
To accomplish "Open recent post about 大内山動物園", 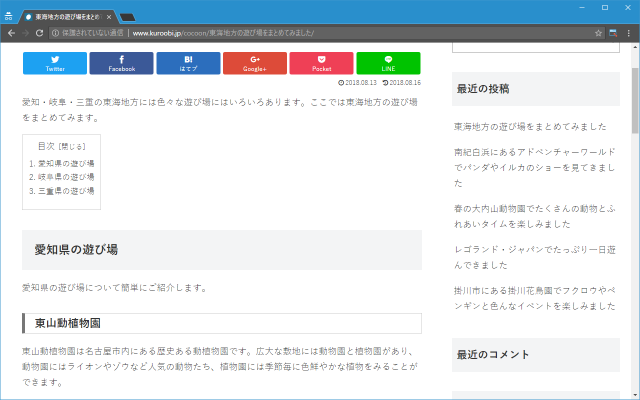I will 535,216.
